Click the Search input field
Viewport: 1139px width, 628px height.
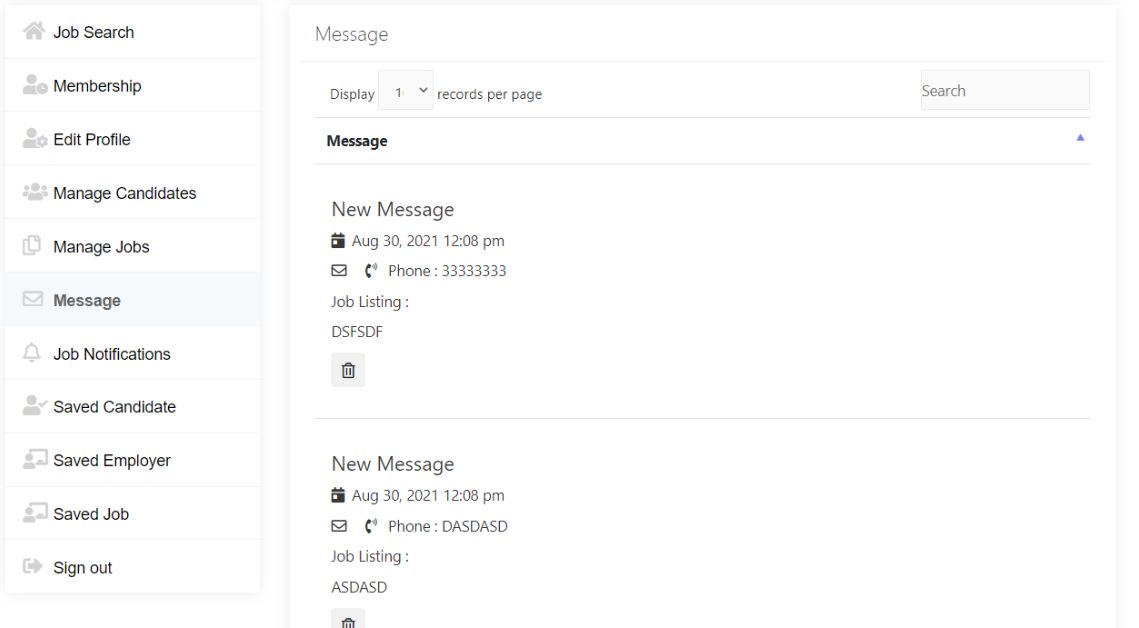click(1004, 91)
